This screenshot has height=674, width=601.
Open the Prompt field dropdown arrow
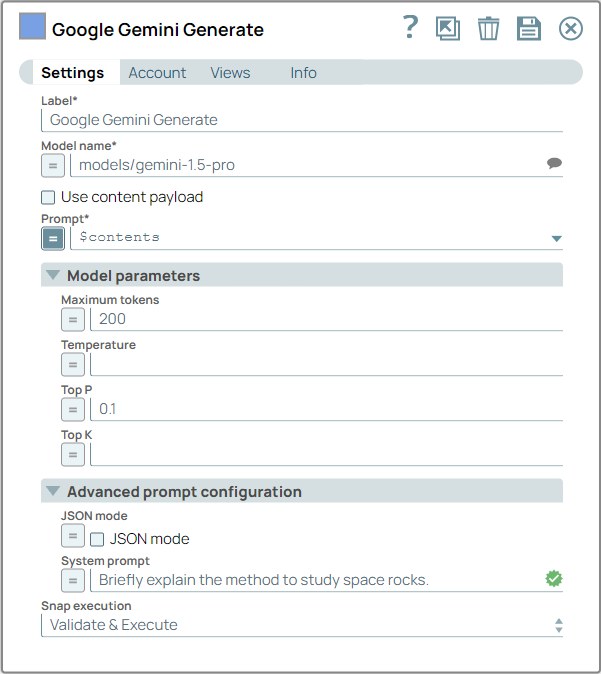(556, 238)
